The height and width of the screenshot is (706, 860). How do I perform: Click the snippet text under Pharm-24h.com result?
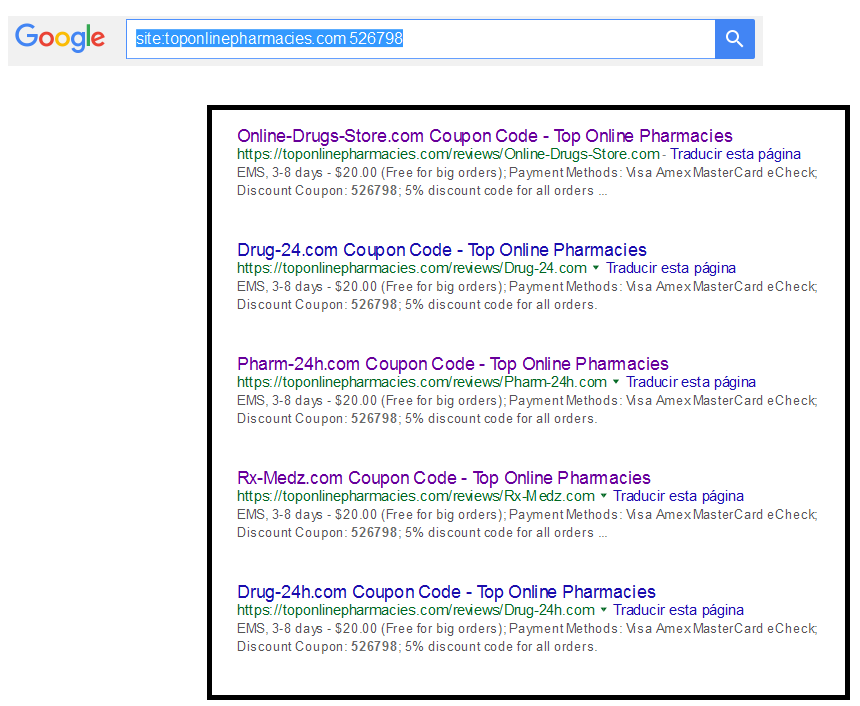(x=527, y=410)
